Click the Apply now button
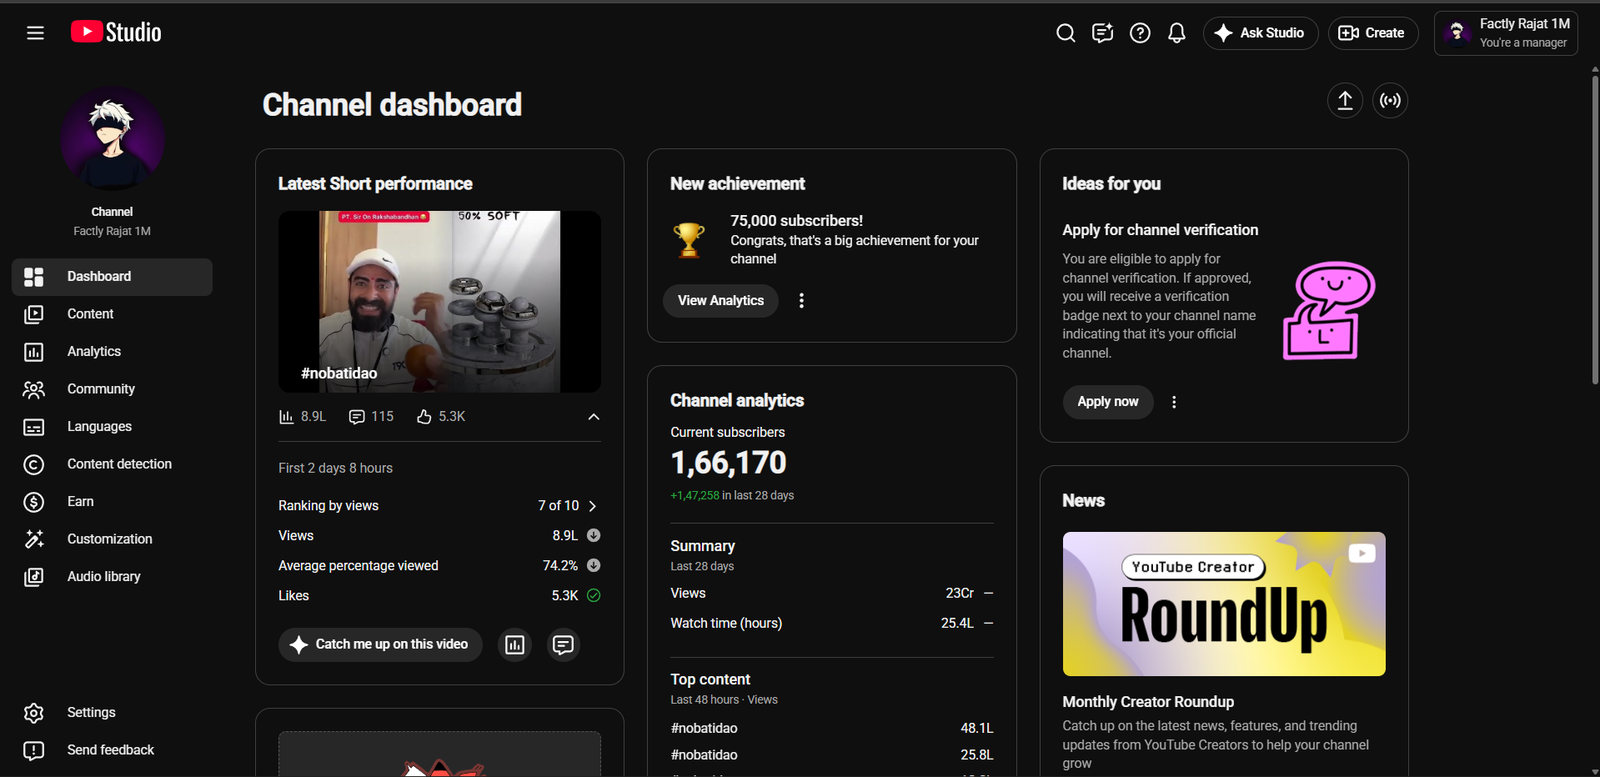 pyautogui.click(x=1107, y=402)
